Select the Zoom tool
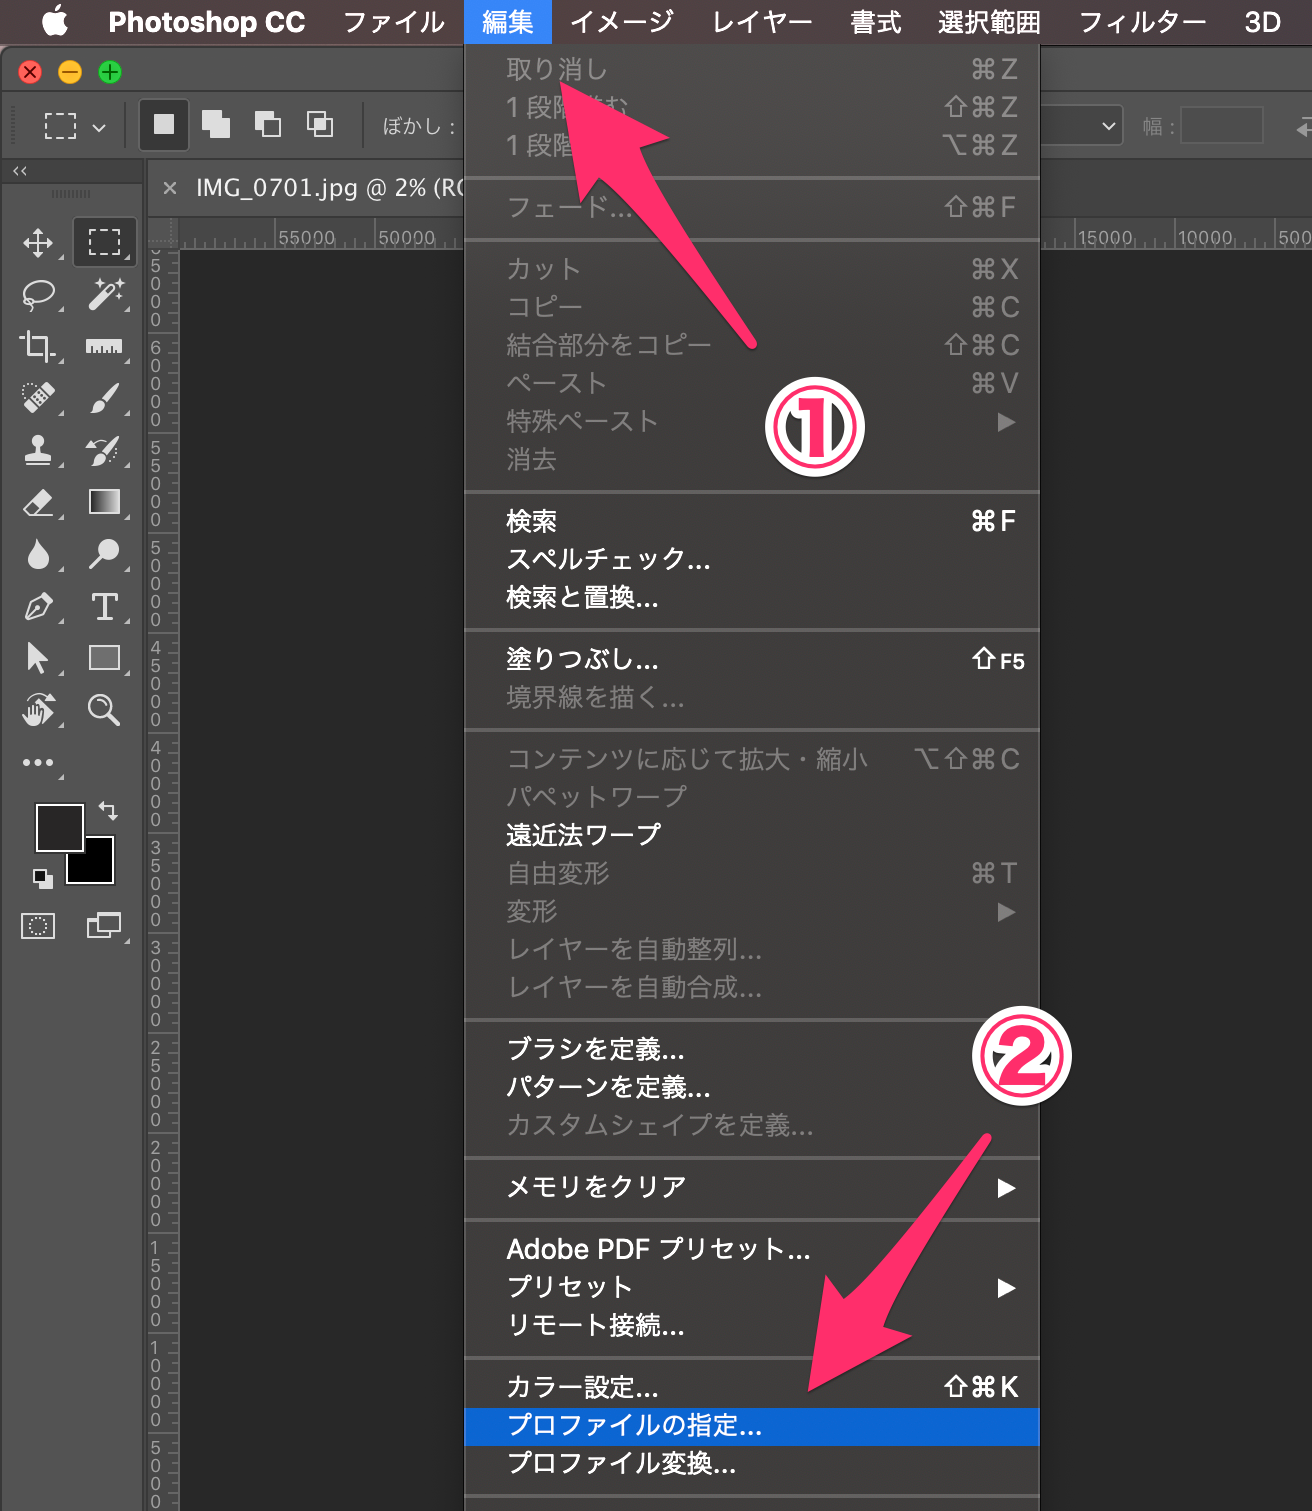 click(x=104, y=710)
